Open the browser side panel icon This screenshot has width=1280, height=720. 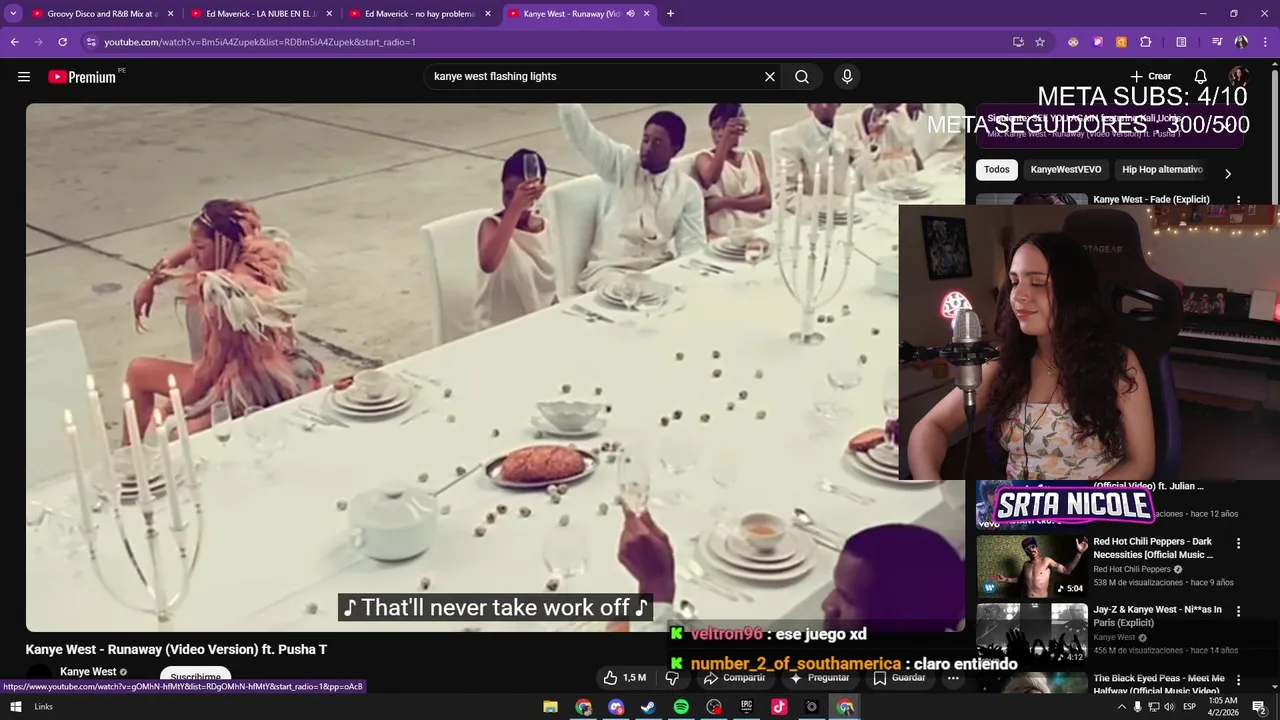(x=1181, y=42)
